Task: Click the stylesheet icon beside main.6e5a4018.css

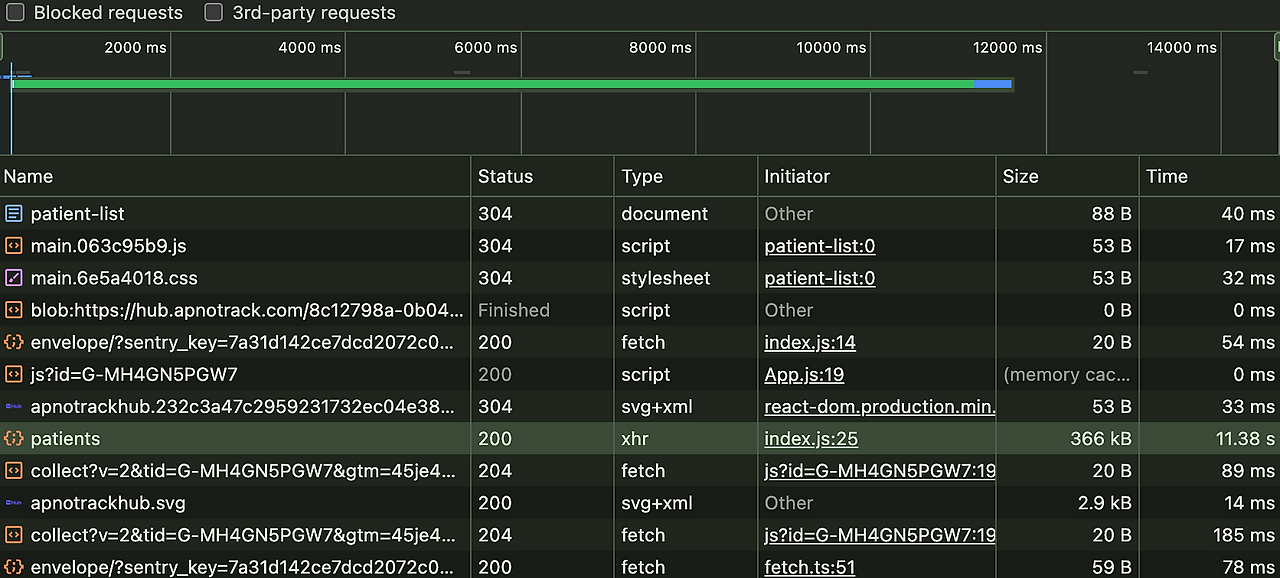Action: (x=14, y=278)
